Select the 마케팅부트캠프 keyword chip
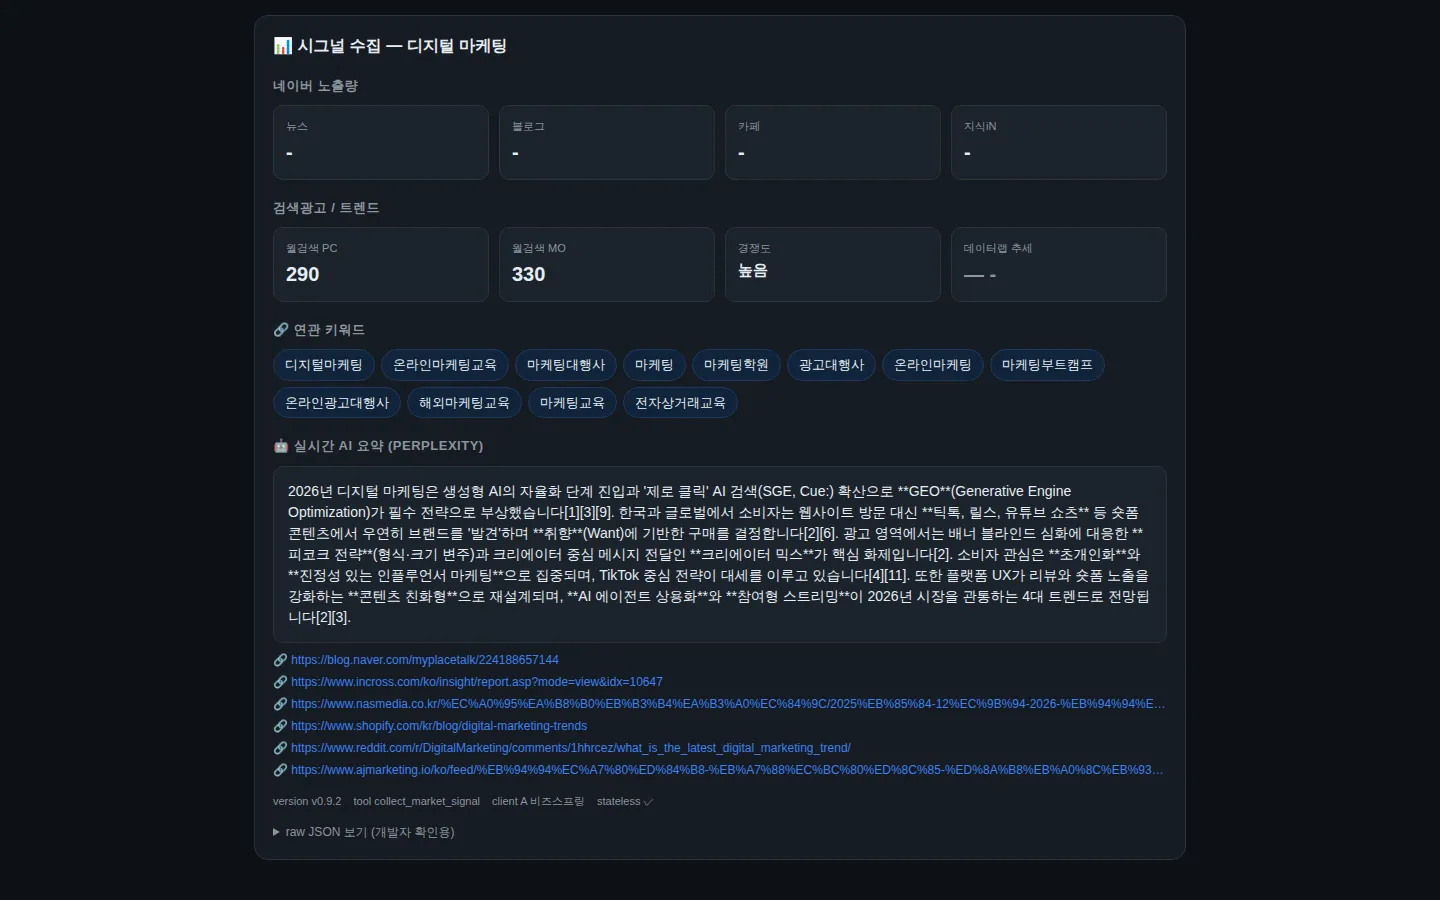This screenshot has height=900, width=1440. [x=1047, y=365]
